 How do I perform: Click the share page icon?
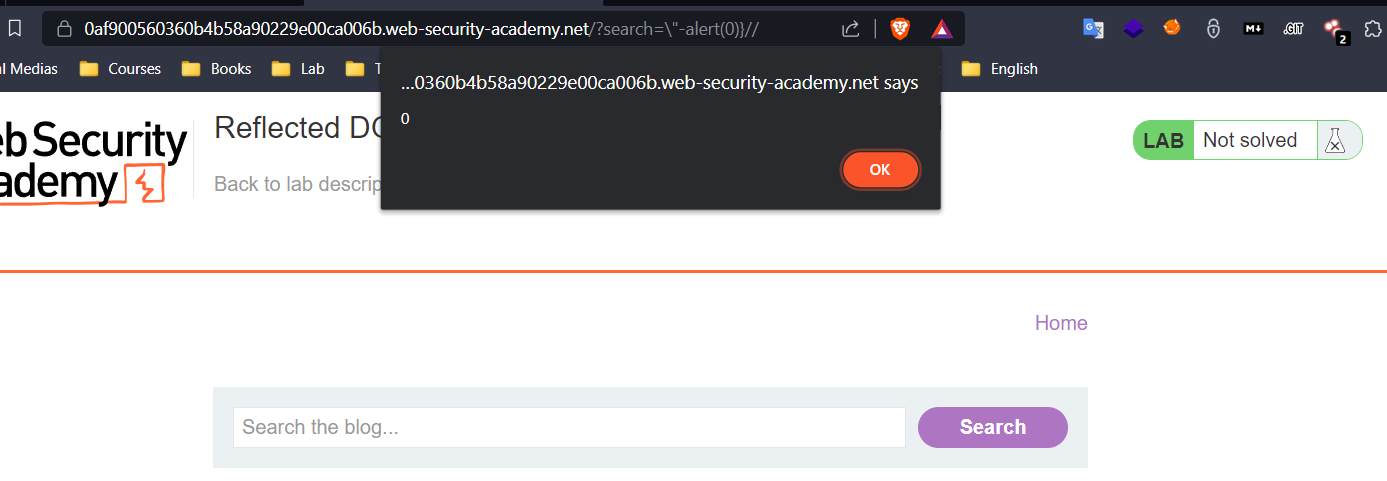point(851,29)
